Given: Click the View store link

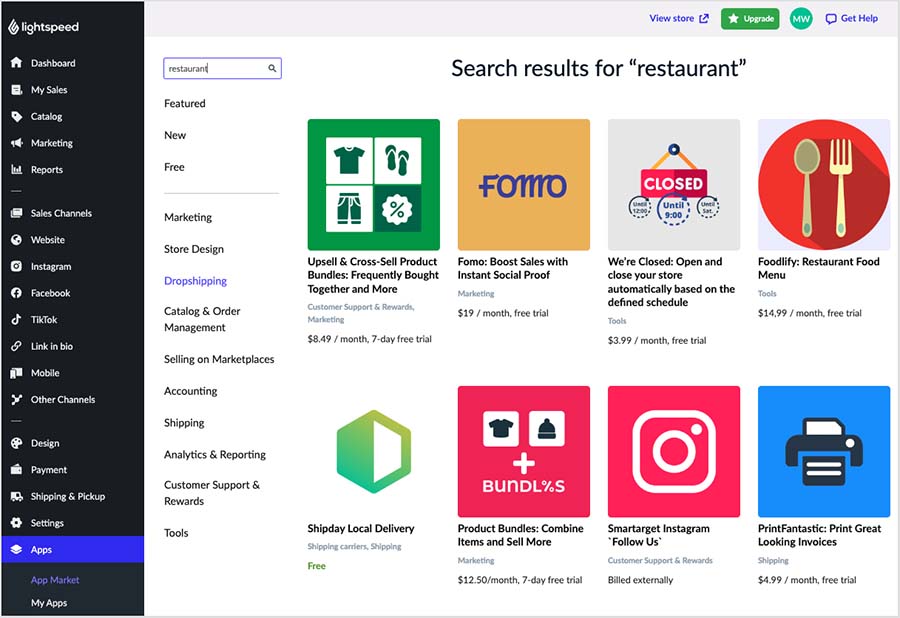Looking at the screenshot, I should click(x=671, y=18).
